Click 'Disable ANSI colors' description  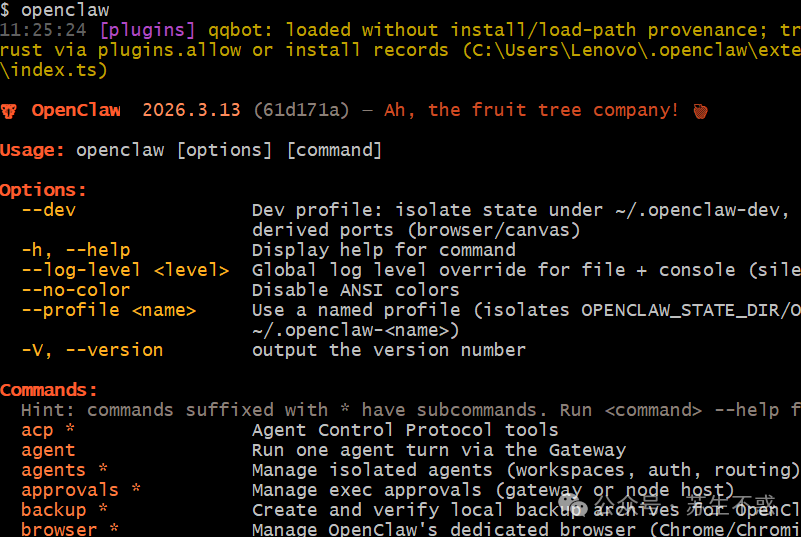click(x=356, y=290)
